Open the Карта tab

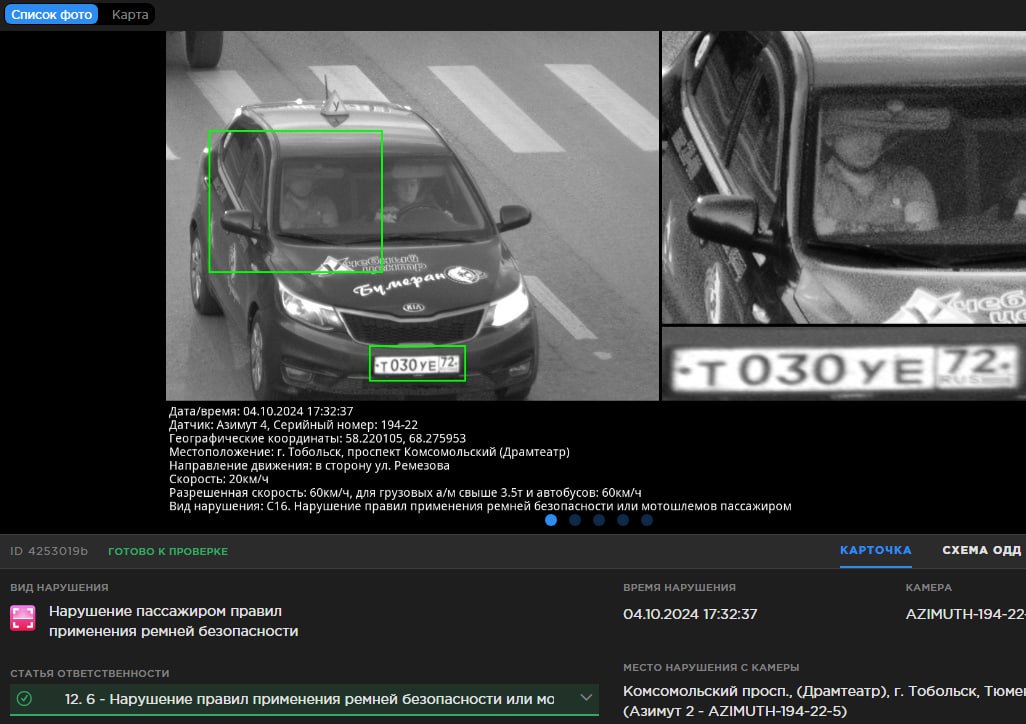coord(130,15)
